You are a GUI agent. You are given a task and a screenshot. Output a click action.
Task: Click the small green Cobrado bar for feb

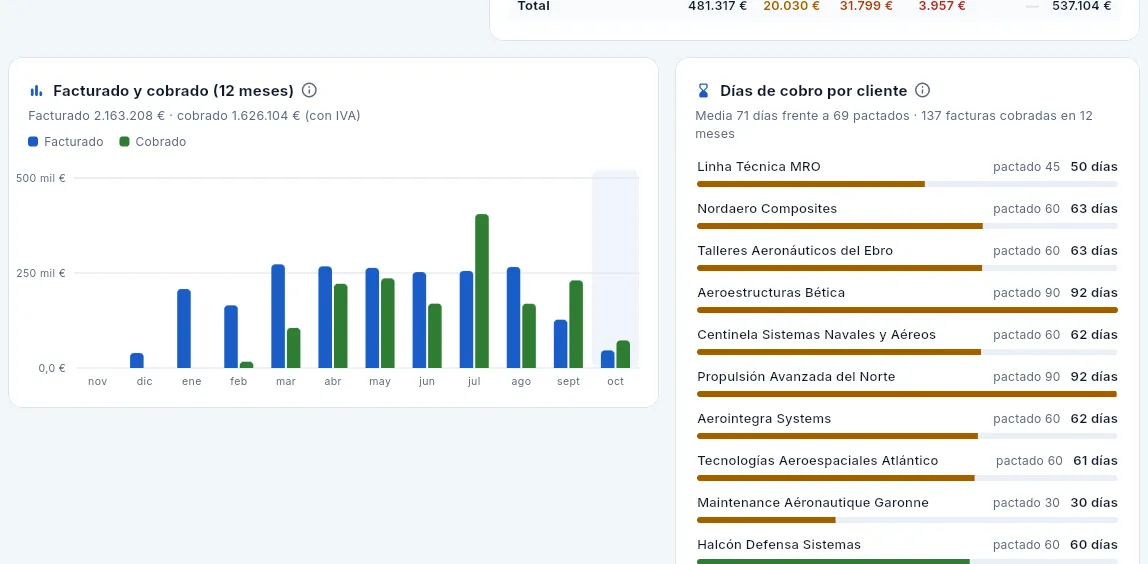pyautogui.click(x=247, y=365)
